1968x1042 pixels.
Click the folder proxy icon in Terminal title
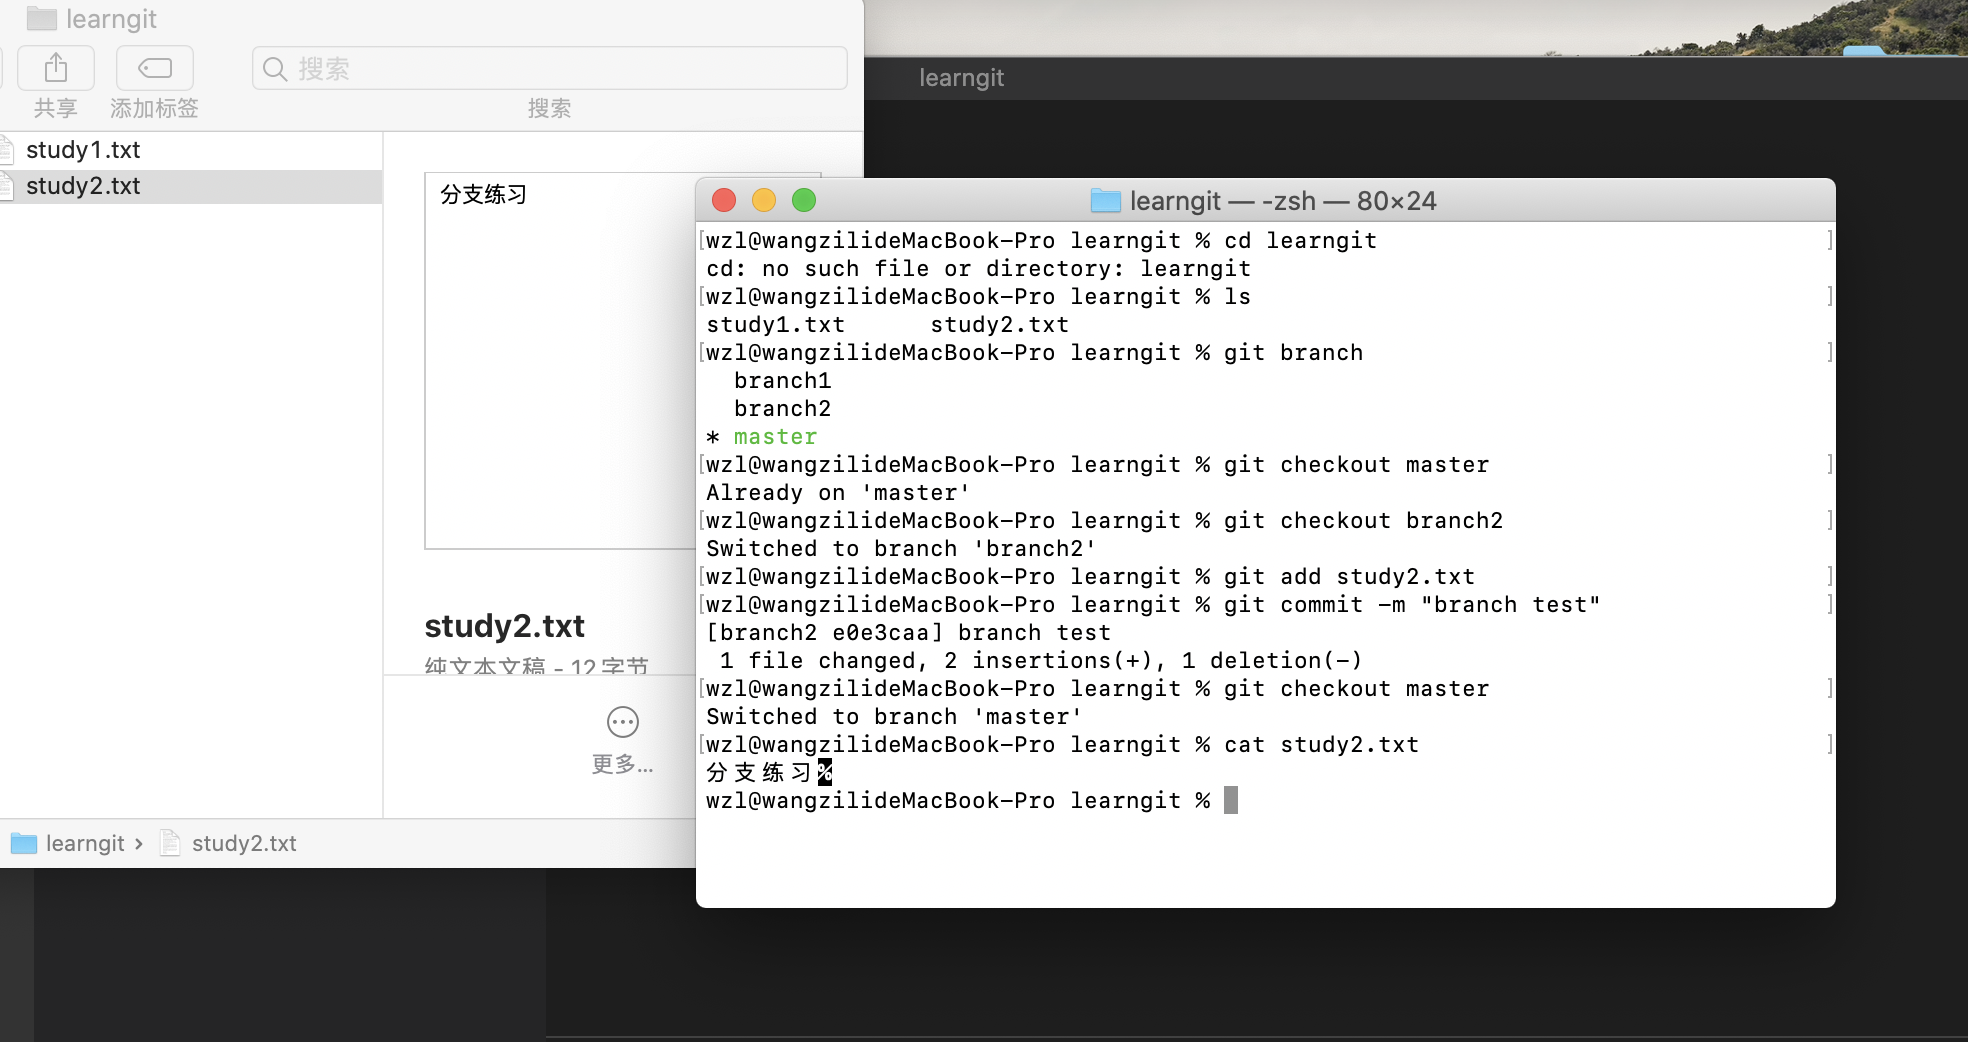click(1105, 201)
